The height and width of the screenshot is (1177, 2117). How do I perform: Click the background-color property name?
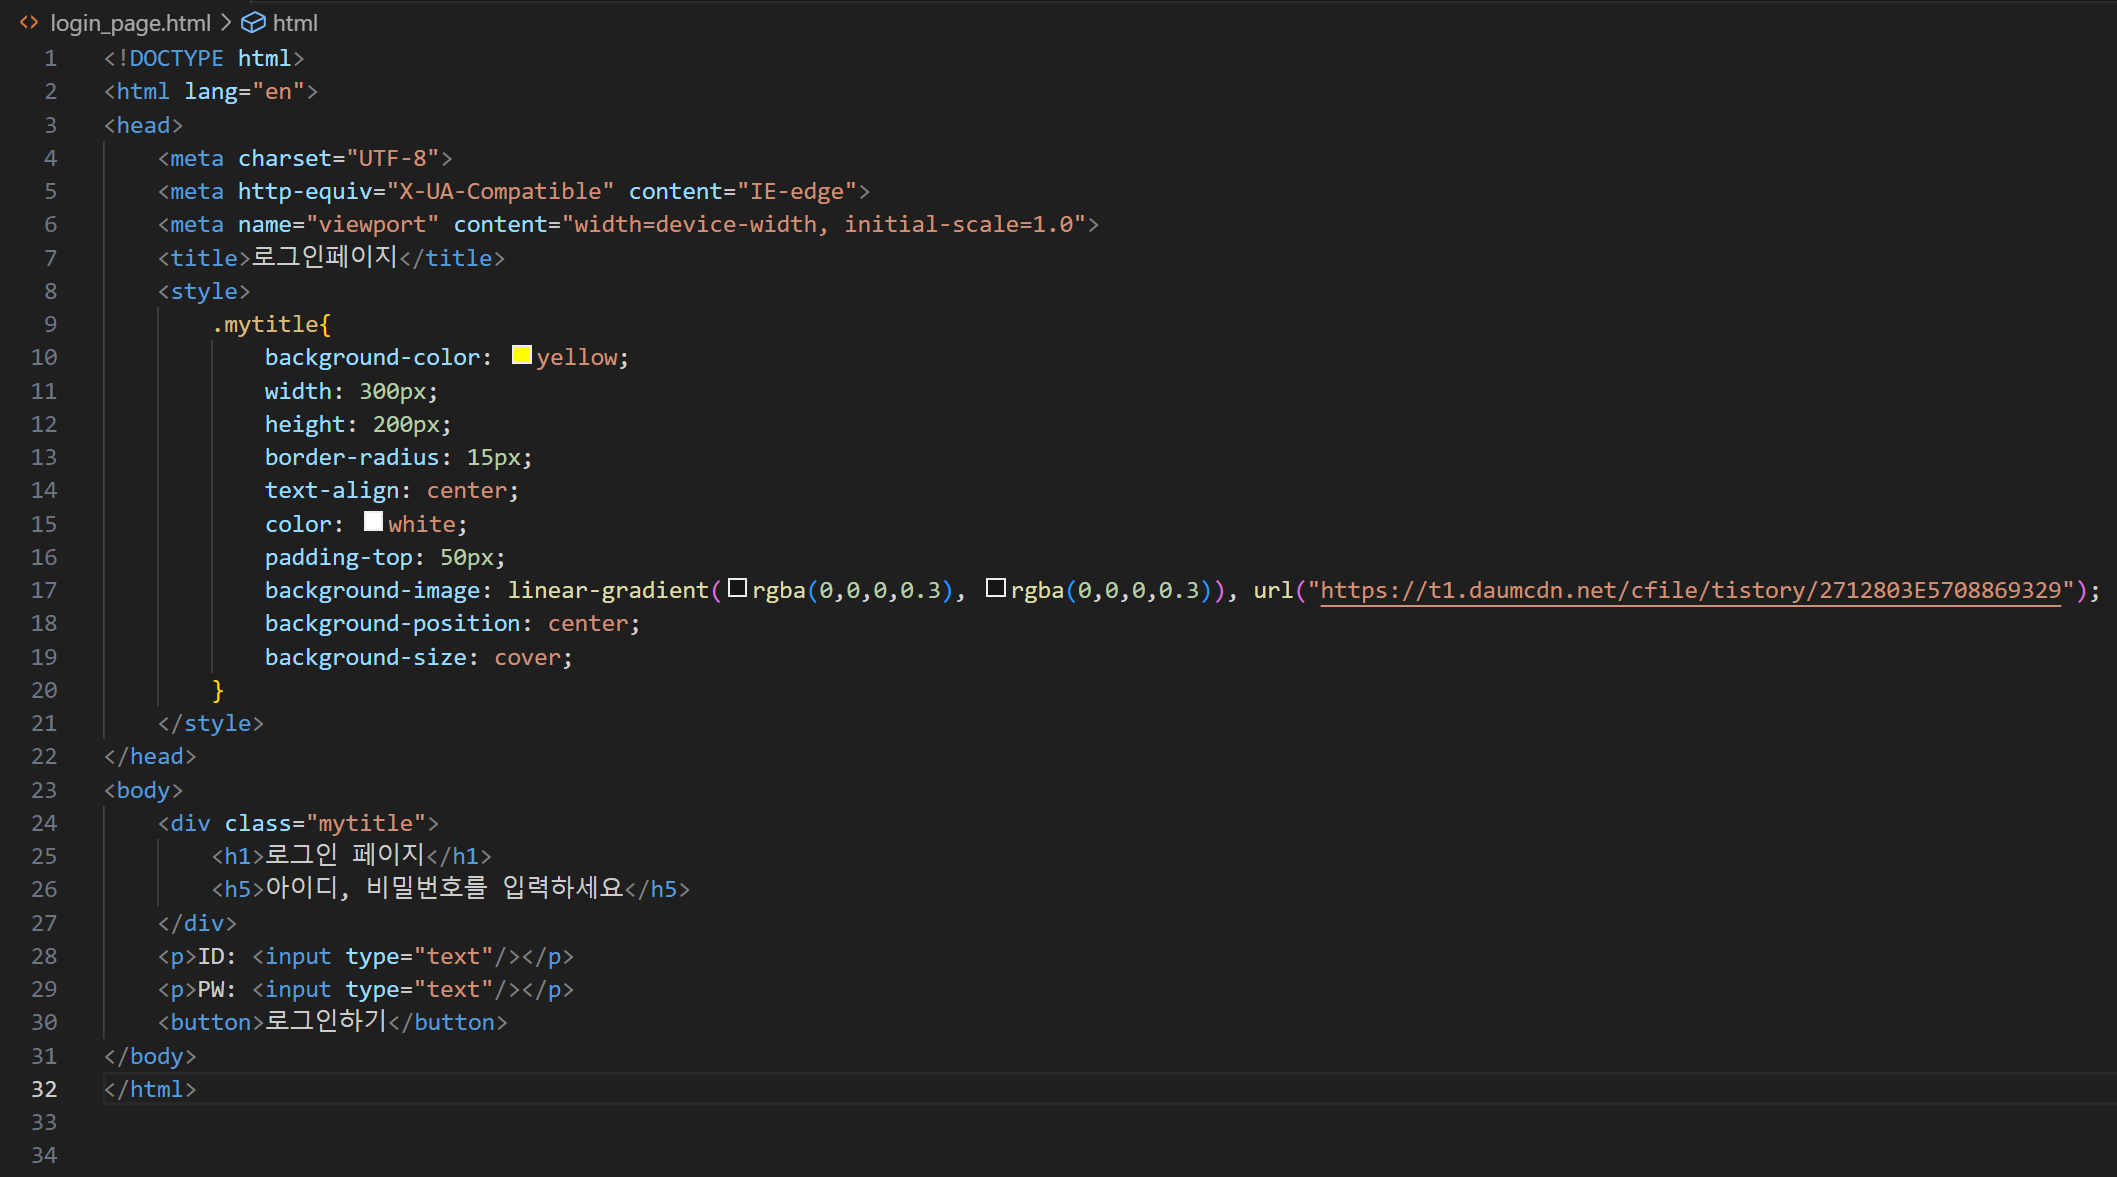(372, 357)
